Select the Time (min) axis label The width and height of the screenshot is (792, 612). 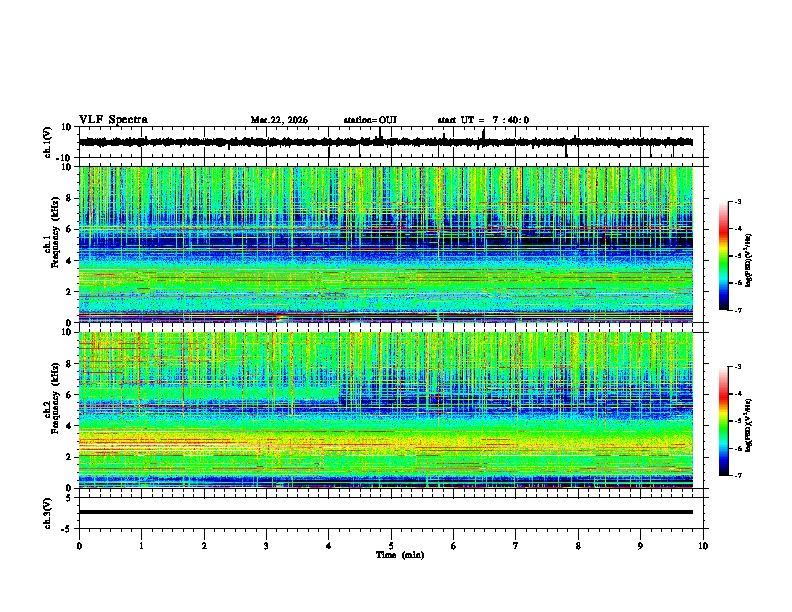click(x=400, y=555)
